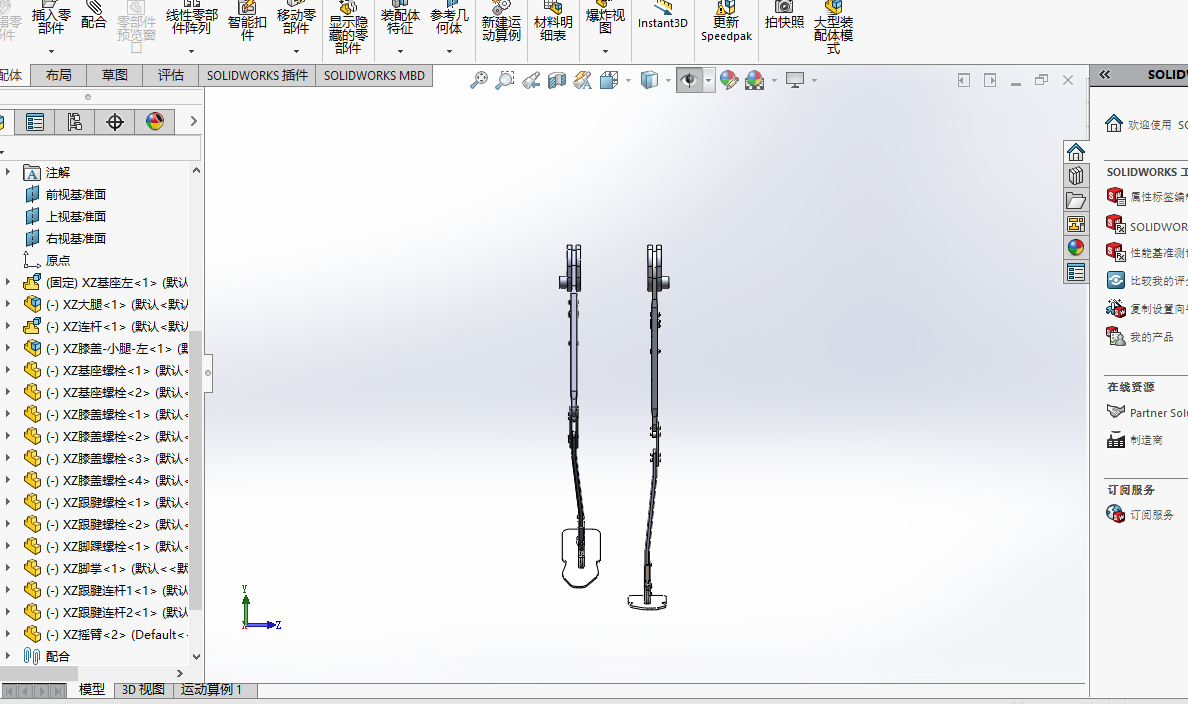This screenshot has width=1188, height=704.
Task: Open Appearances task pane color ball icon
Action: (1076, 247)
